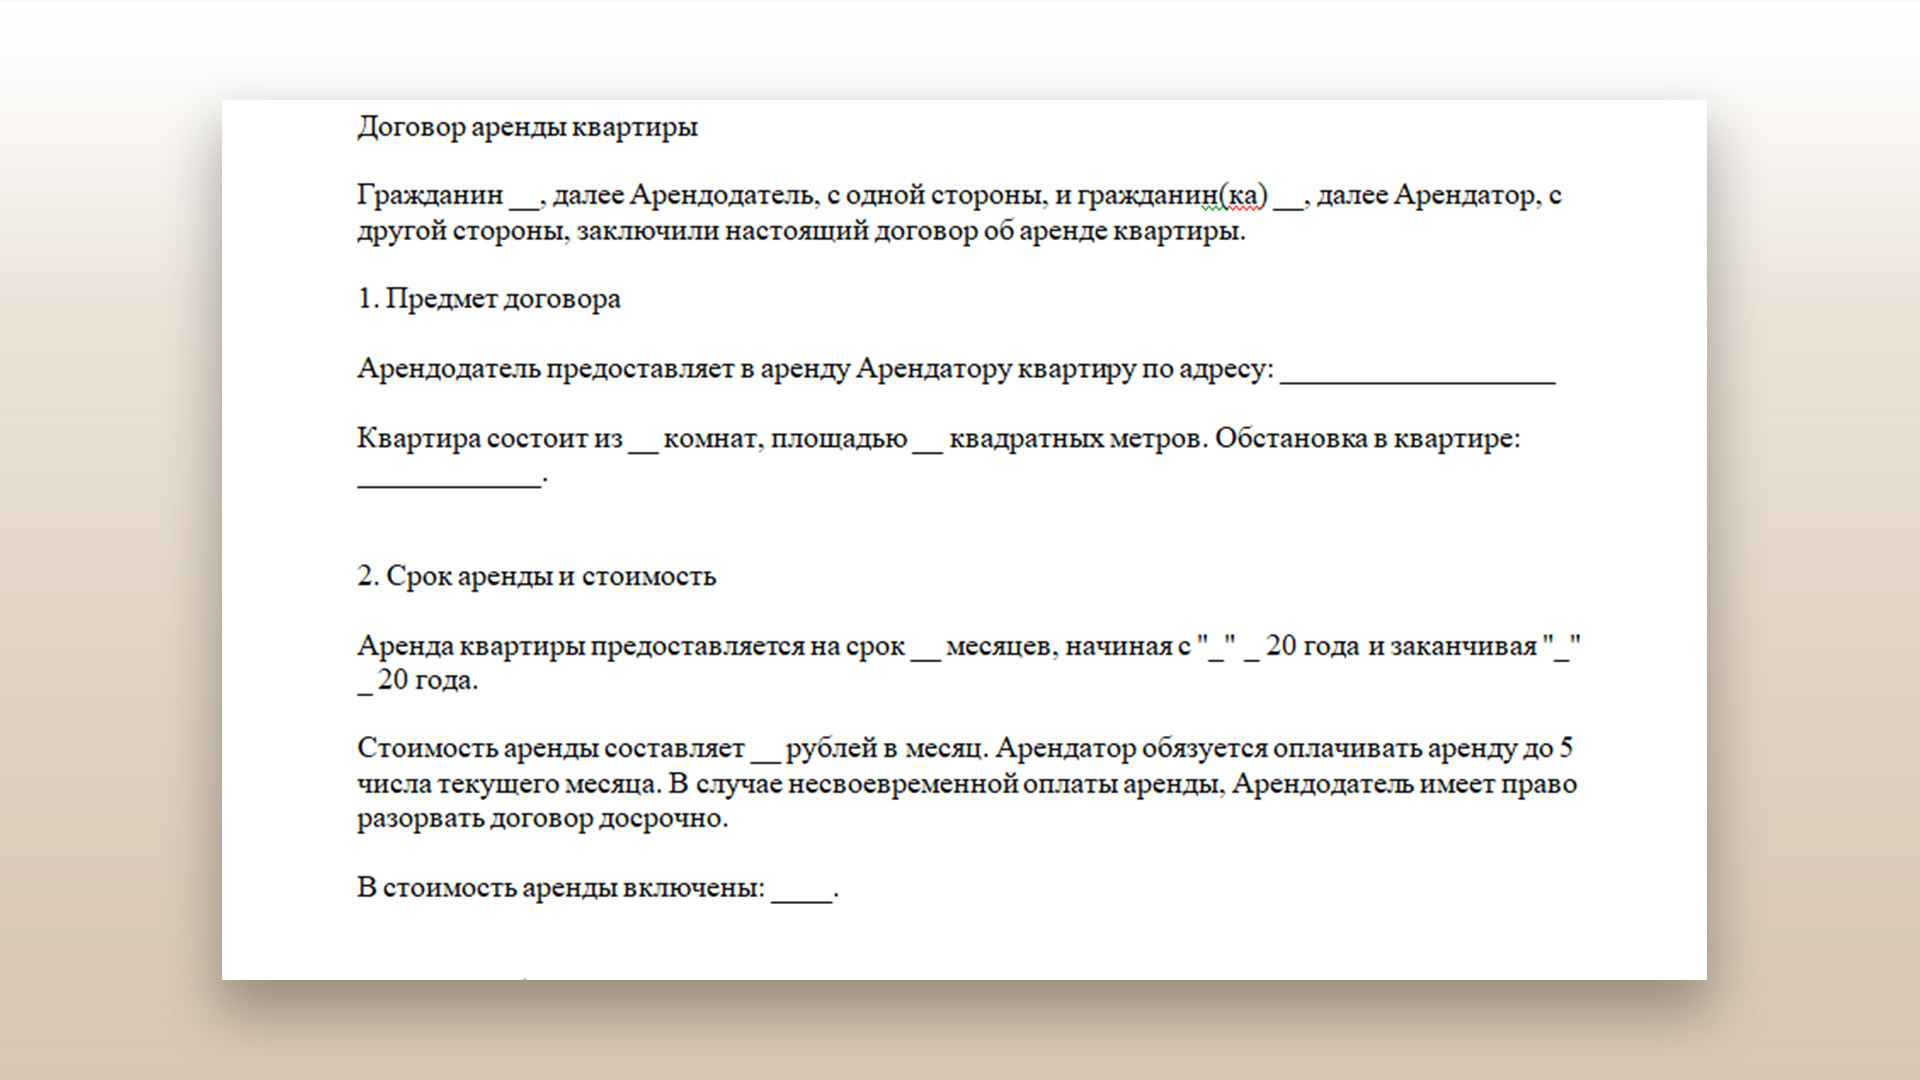Viewport: 1920px width, 1080px height.
Task: Click the title "Договор аренды квартиры"
Action: coord(527,128)
